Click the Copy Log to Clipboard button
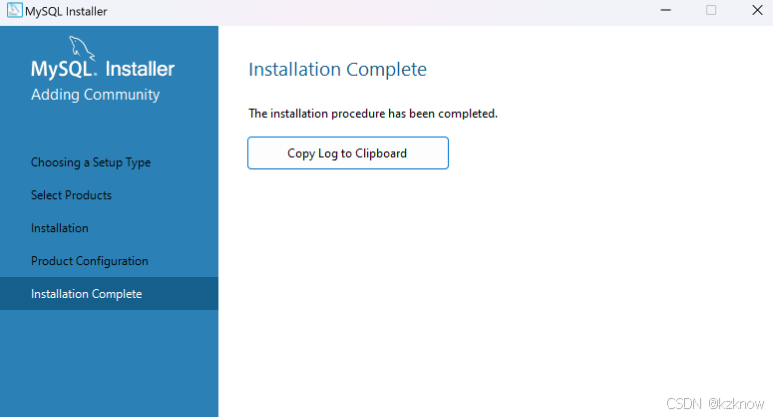Image resolution: width=773 pixels, height=417 pixels. point(348,153)
